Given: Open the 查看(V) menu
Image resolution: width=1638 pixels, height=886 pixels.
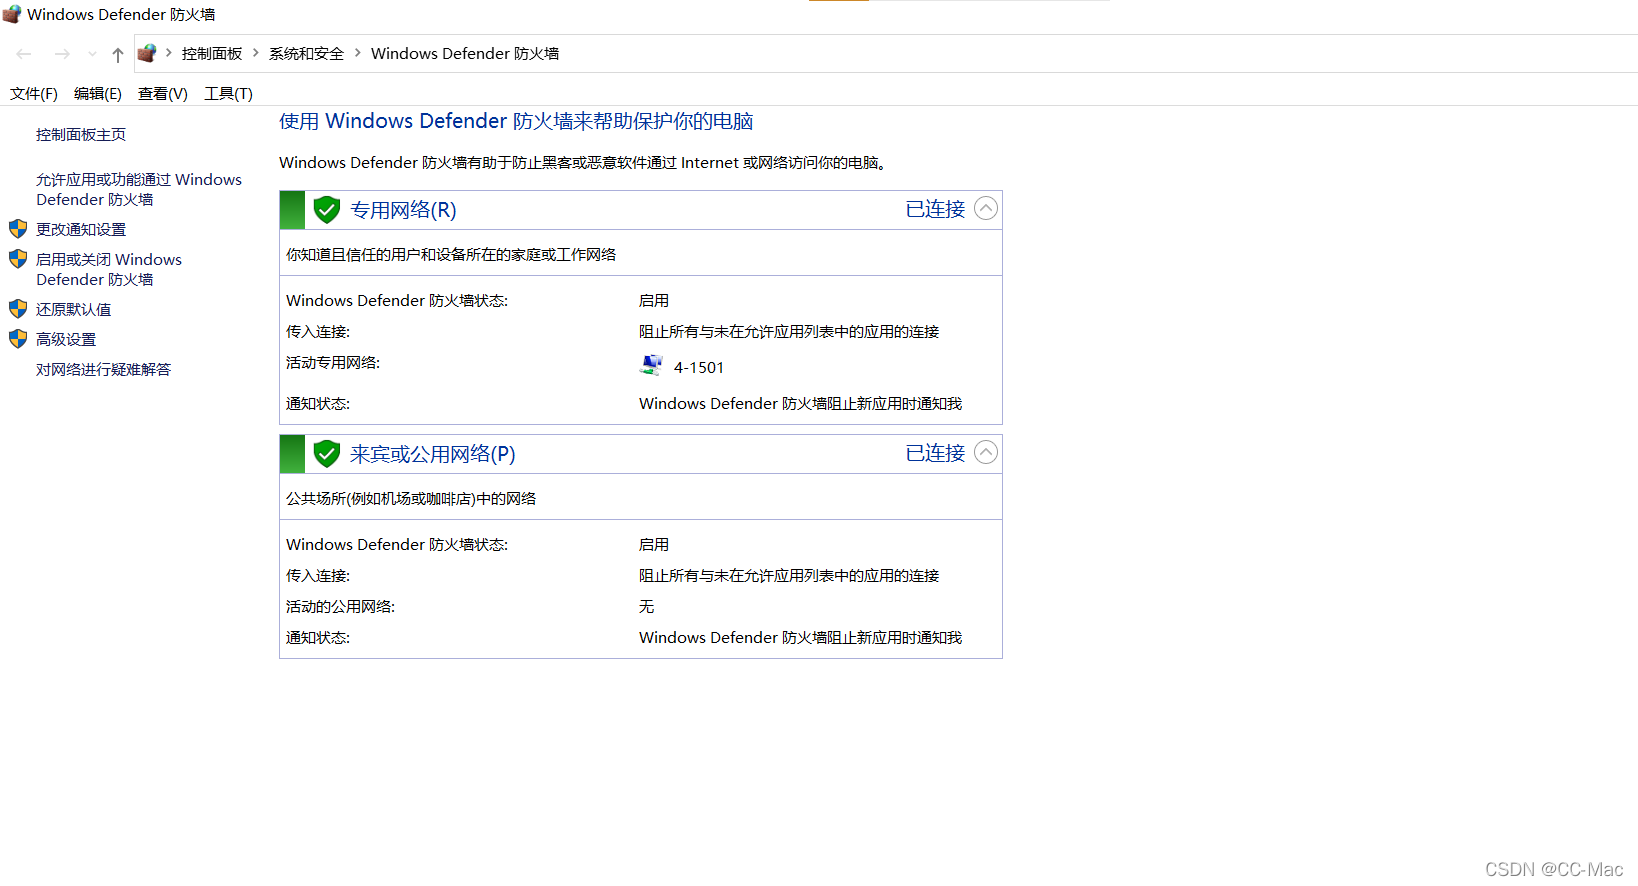Looking at the screenshot, I should click(x=163, y=93).
